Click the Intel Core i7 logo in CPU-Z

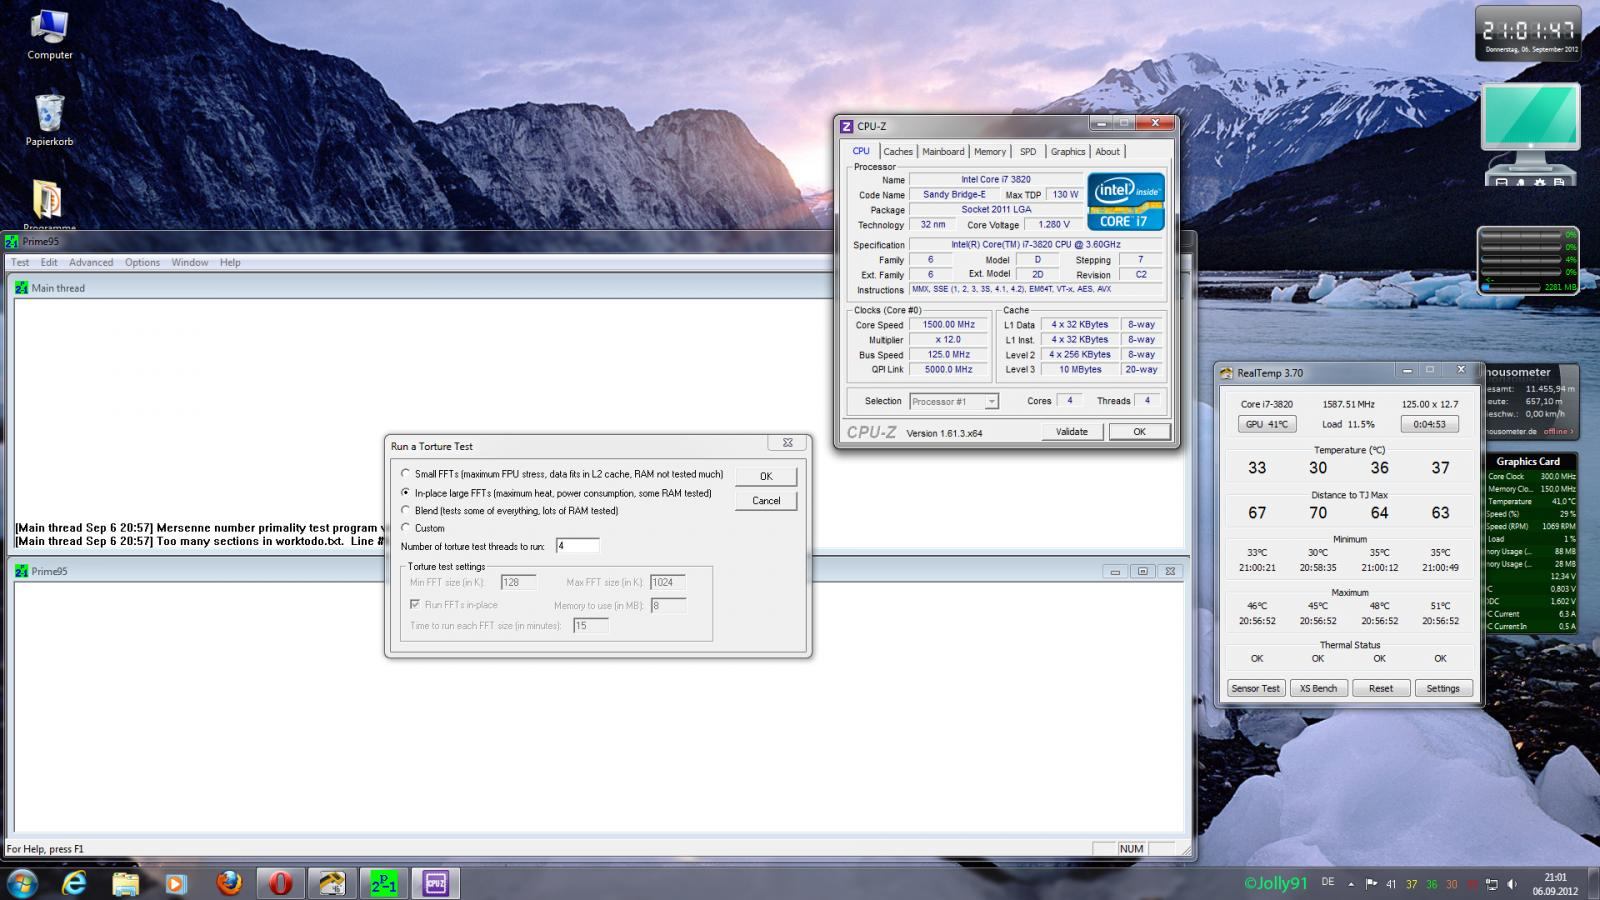pyautogui.click(x=1126, y=202)
